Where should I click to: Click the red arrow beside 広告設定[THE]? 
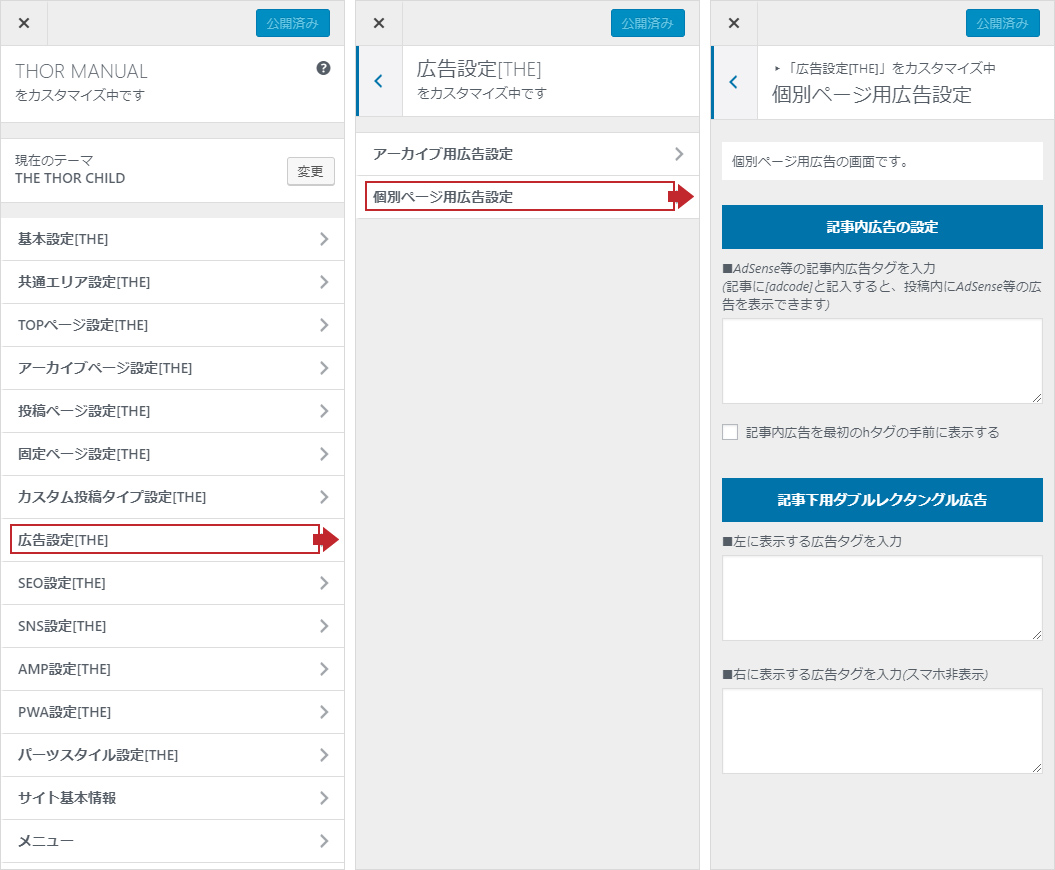326,540
